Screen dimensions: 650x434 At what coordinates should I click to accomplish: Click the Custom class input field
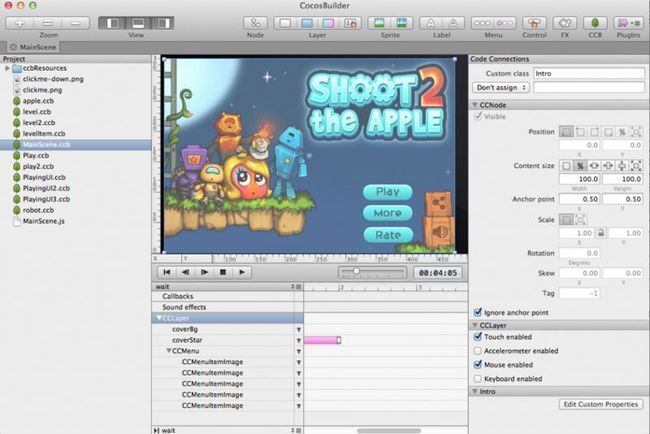coord(589,73)
